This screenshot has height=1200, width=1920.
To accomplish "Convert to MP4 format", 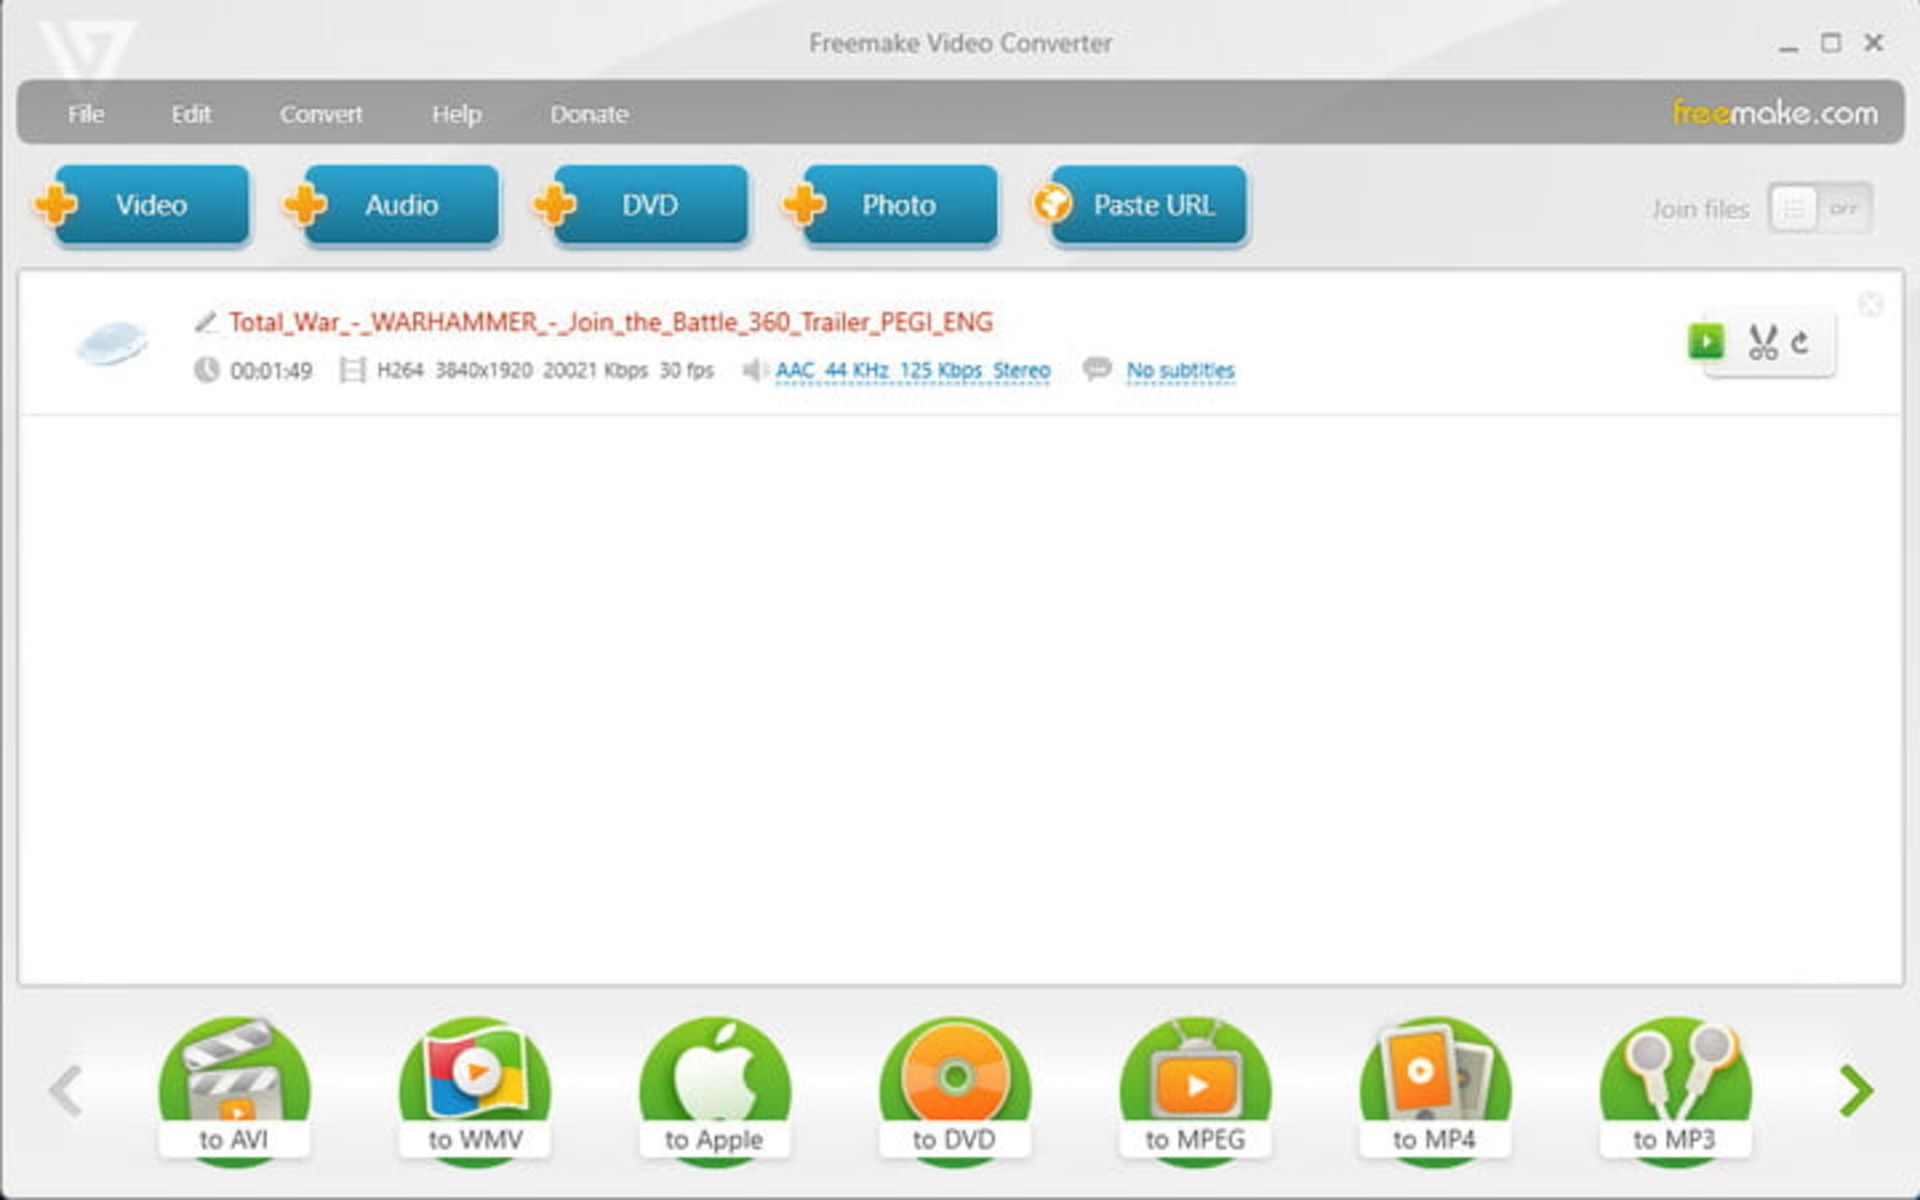I will (x=1435, y=1090).
